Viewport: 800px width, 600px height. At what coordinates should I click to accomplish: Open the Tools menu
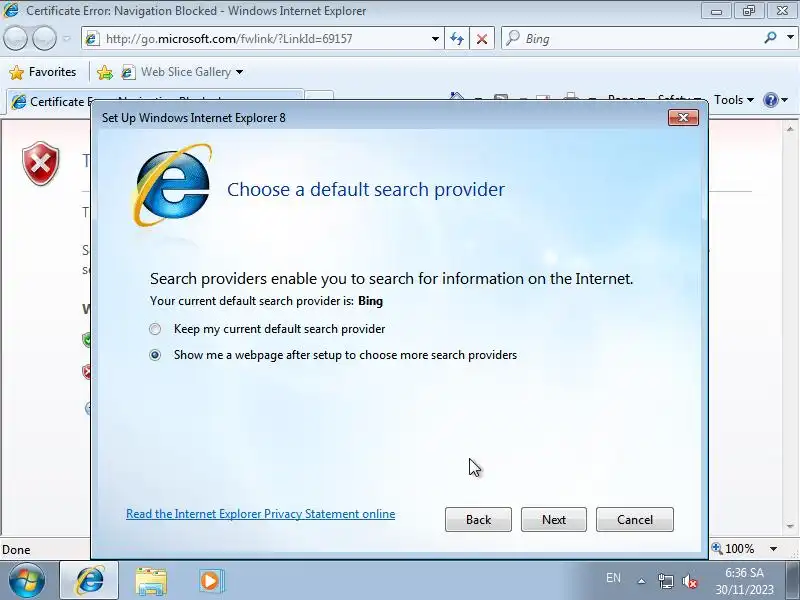(x=734, y=99)
